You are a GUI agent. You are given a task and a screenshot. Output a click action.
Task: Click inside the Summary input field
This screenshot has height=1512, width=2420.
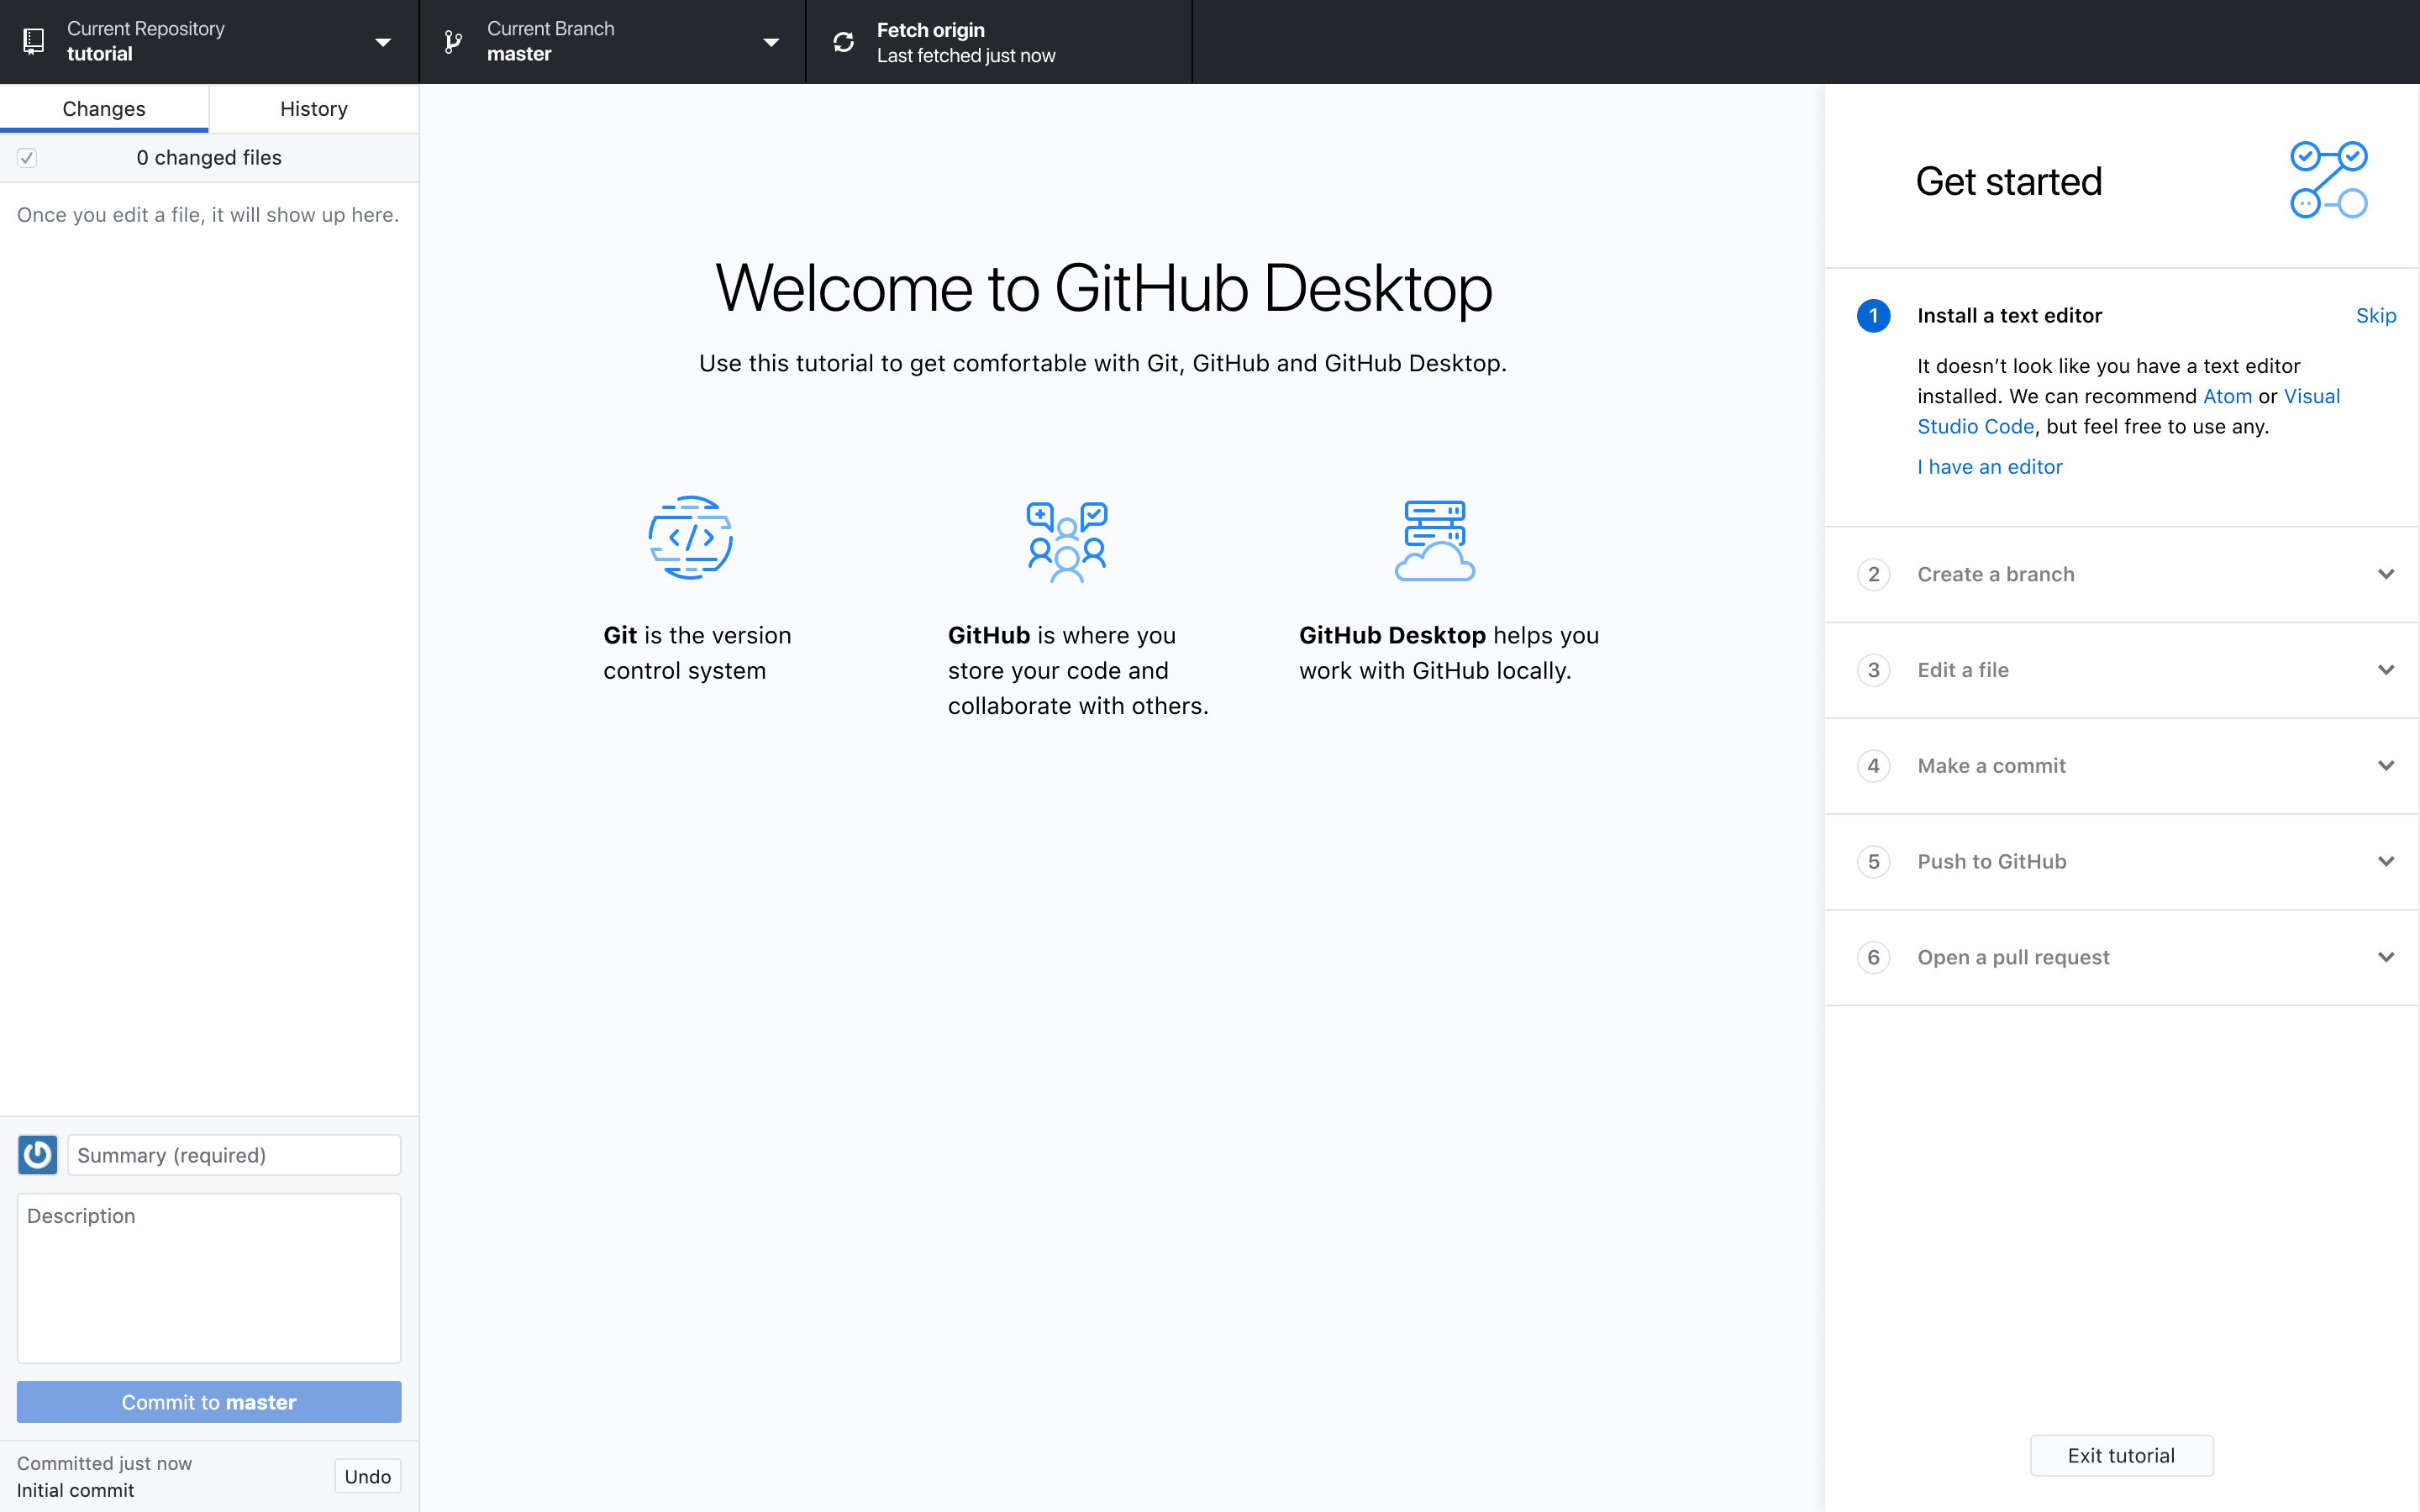coord(233,1155)
